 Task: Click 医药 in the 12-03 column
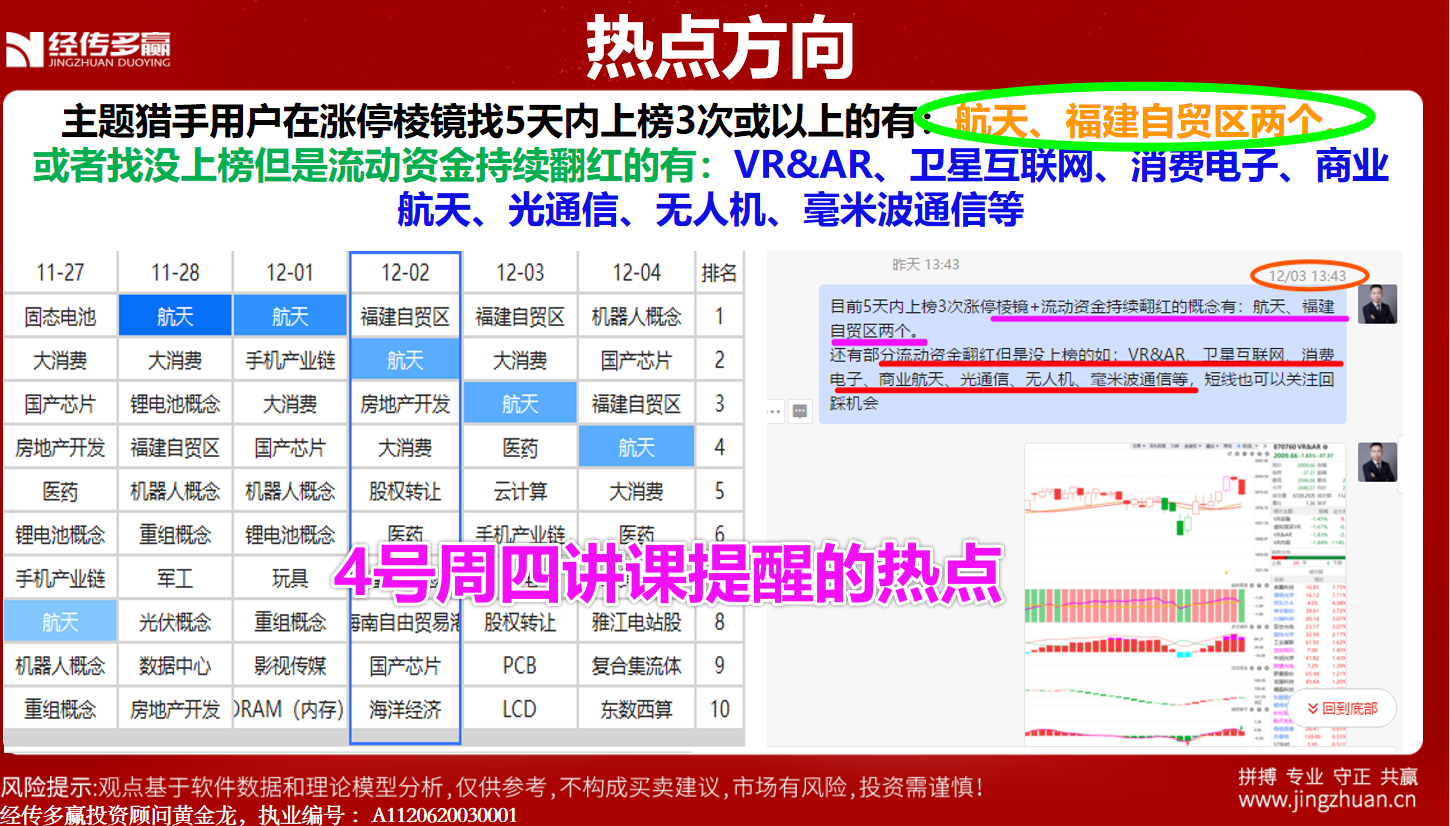click(520, 447)
